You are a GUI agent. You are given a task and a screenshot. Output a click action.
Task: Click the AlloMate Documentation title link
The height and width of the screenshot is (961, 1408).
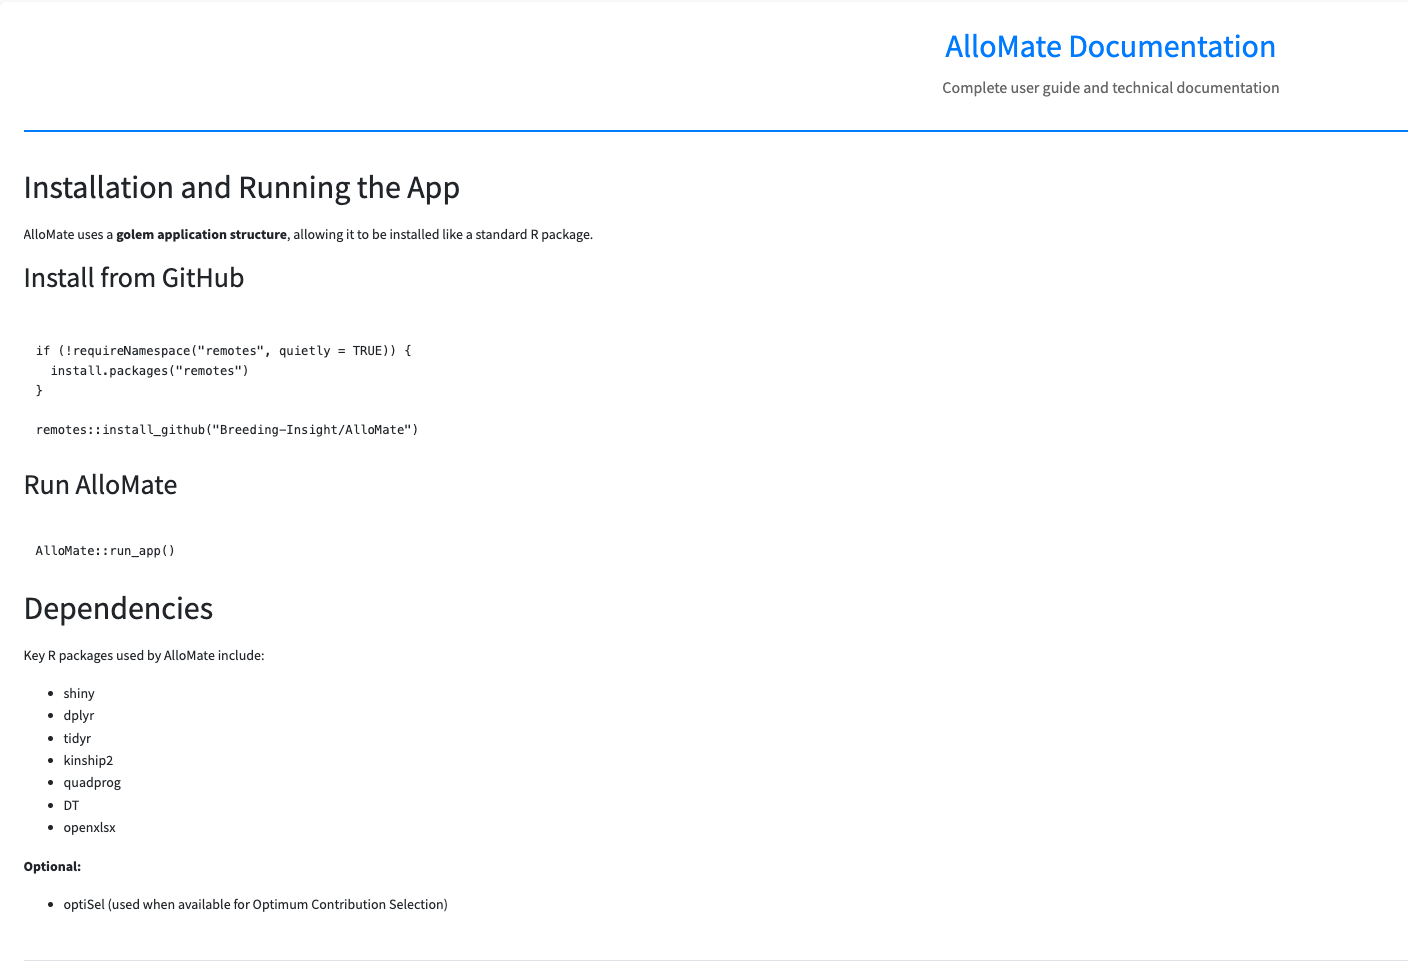1110,47
